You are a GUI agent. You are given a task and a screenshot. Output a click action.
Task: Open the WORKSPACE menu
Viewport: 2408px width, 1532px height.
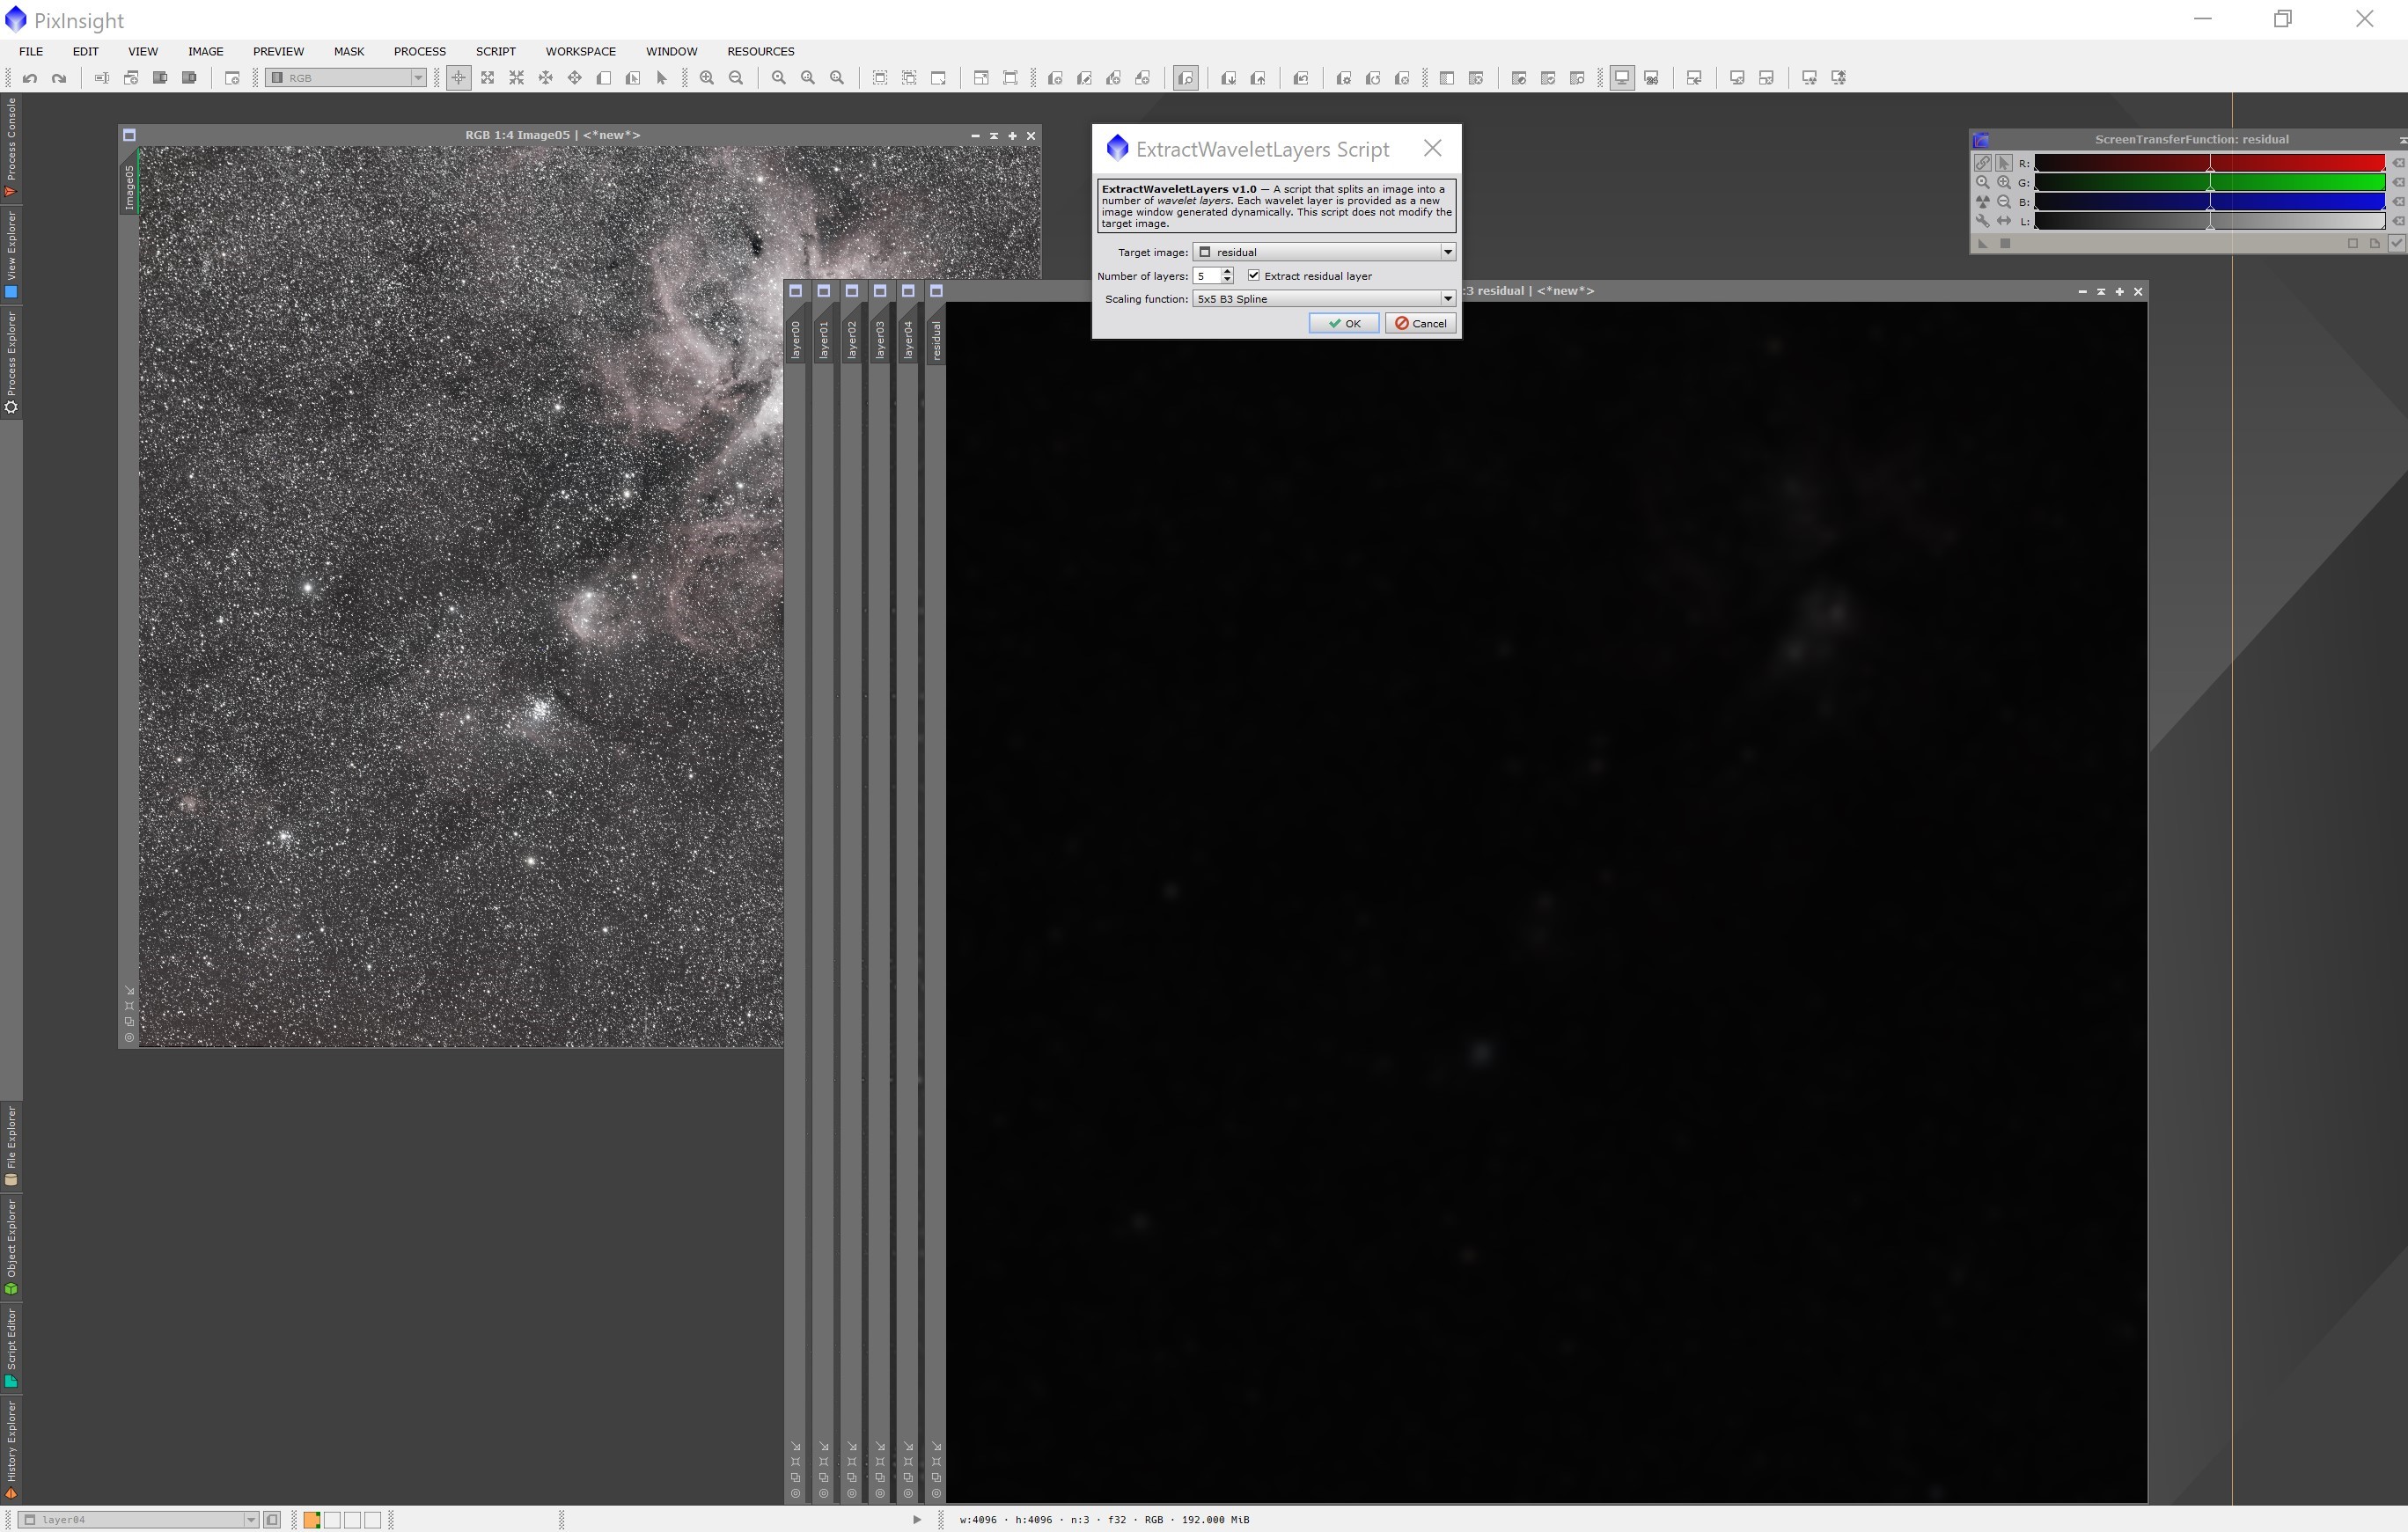pos(580,51)
